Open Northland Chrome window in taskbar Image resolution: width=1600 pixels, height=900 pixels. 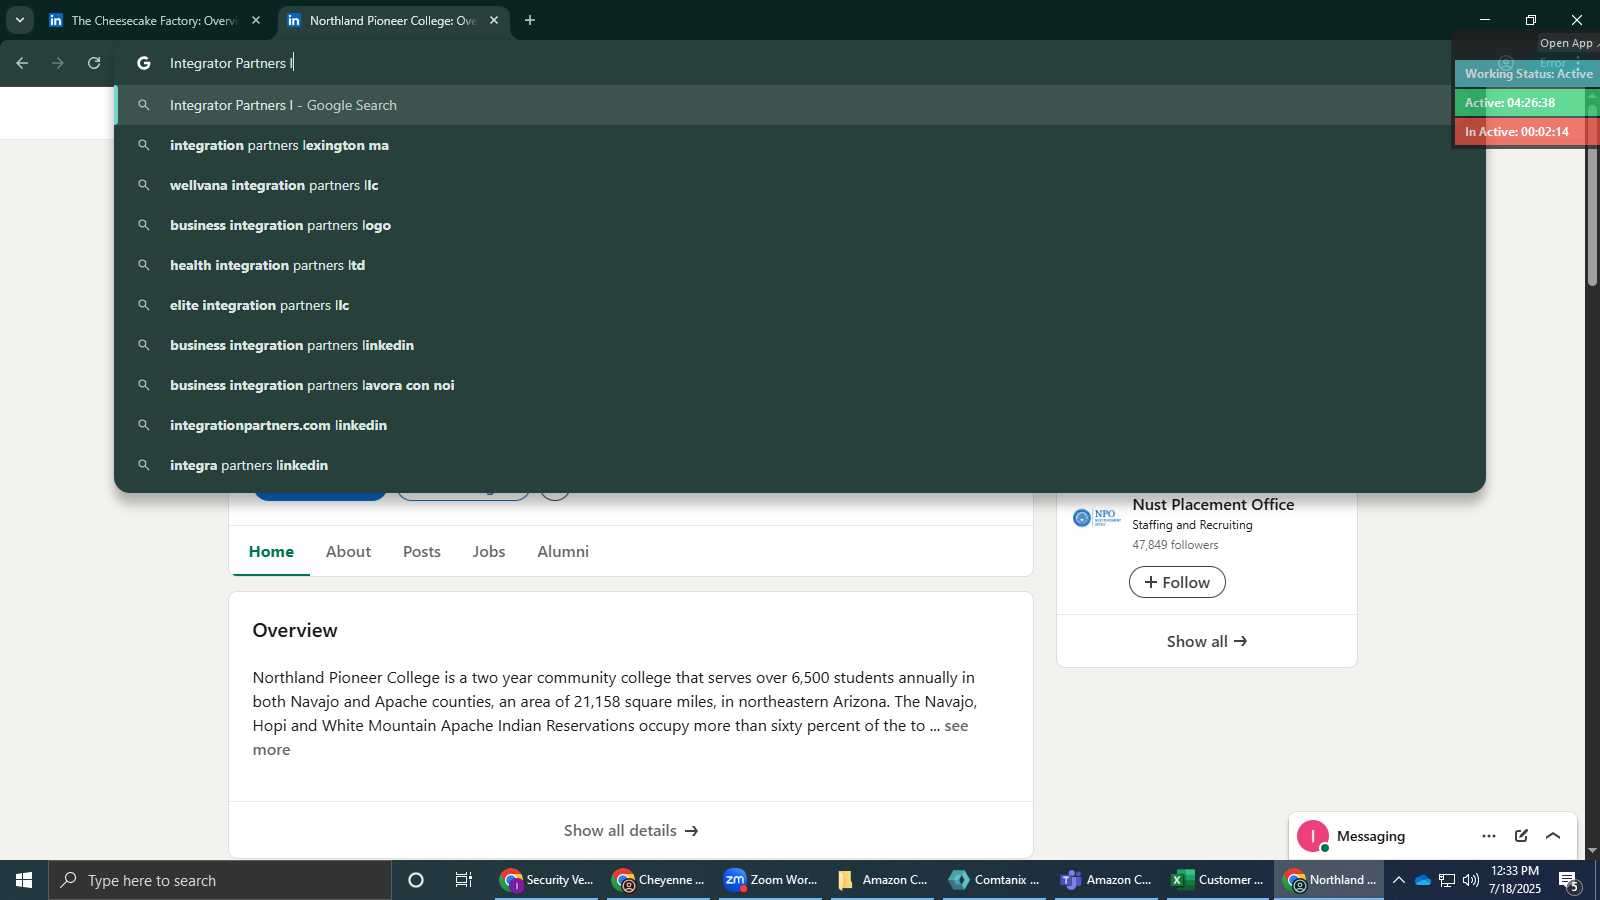pyautogui.click(x=1330, y=880)
